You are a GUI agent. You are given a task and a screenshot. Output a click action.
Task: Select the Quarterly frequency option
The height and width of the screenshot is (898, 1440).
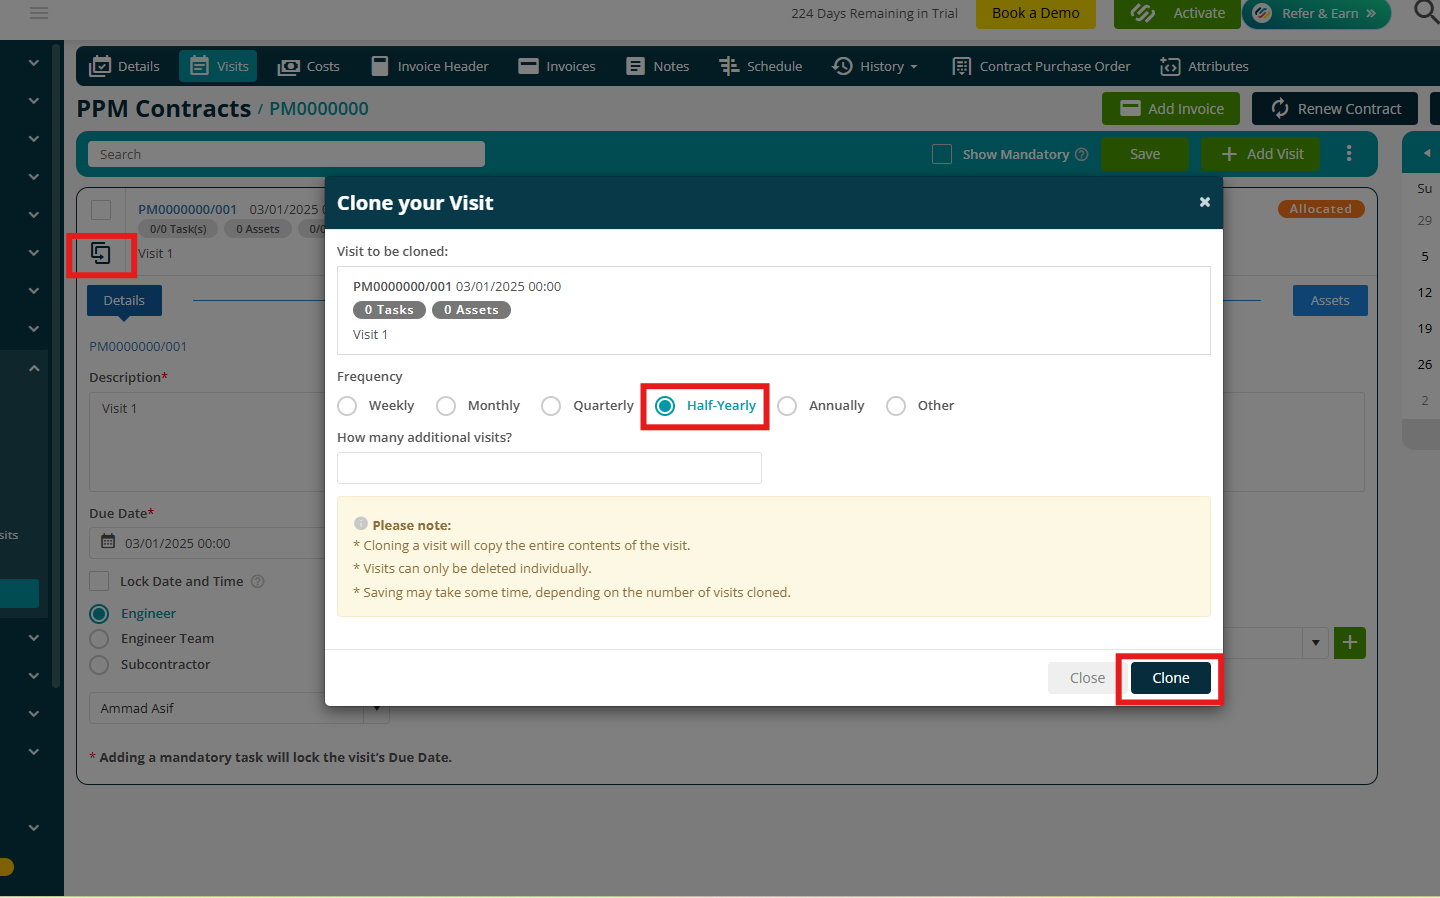(551, 406)
